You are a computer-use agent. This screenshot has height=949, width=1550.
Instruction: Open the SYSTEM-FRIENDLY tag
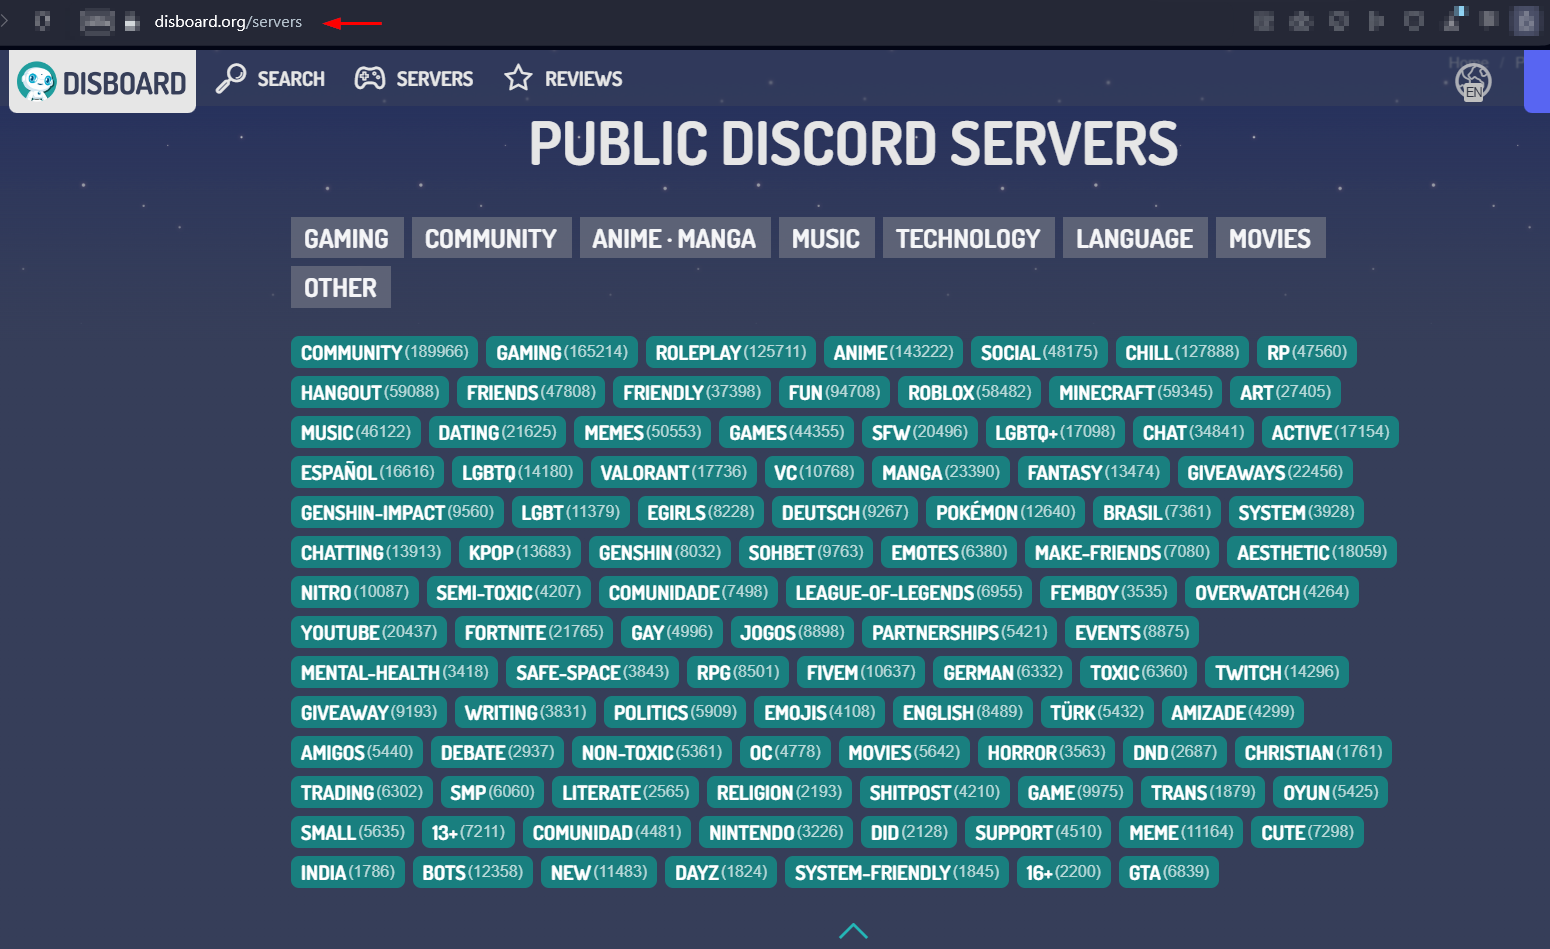click(x=897, y=872)
